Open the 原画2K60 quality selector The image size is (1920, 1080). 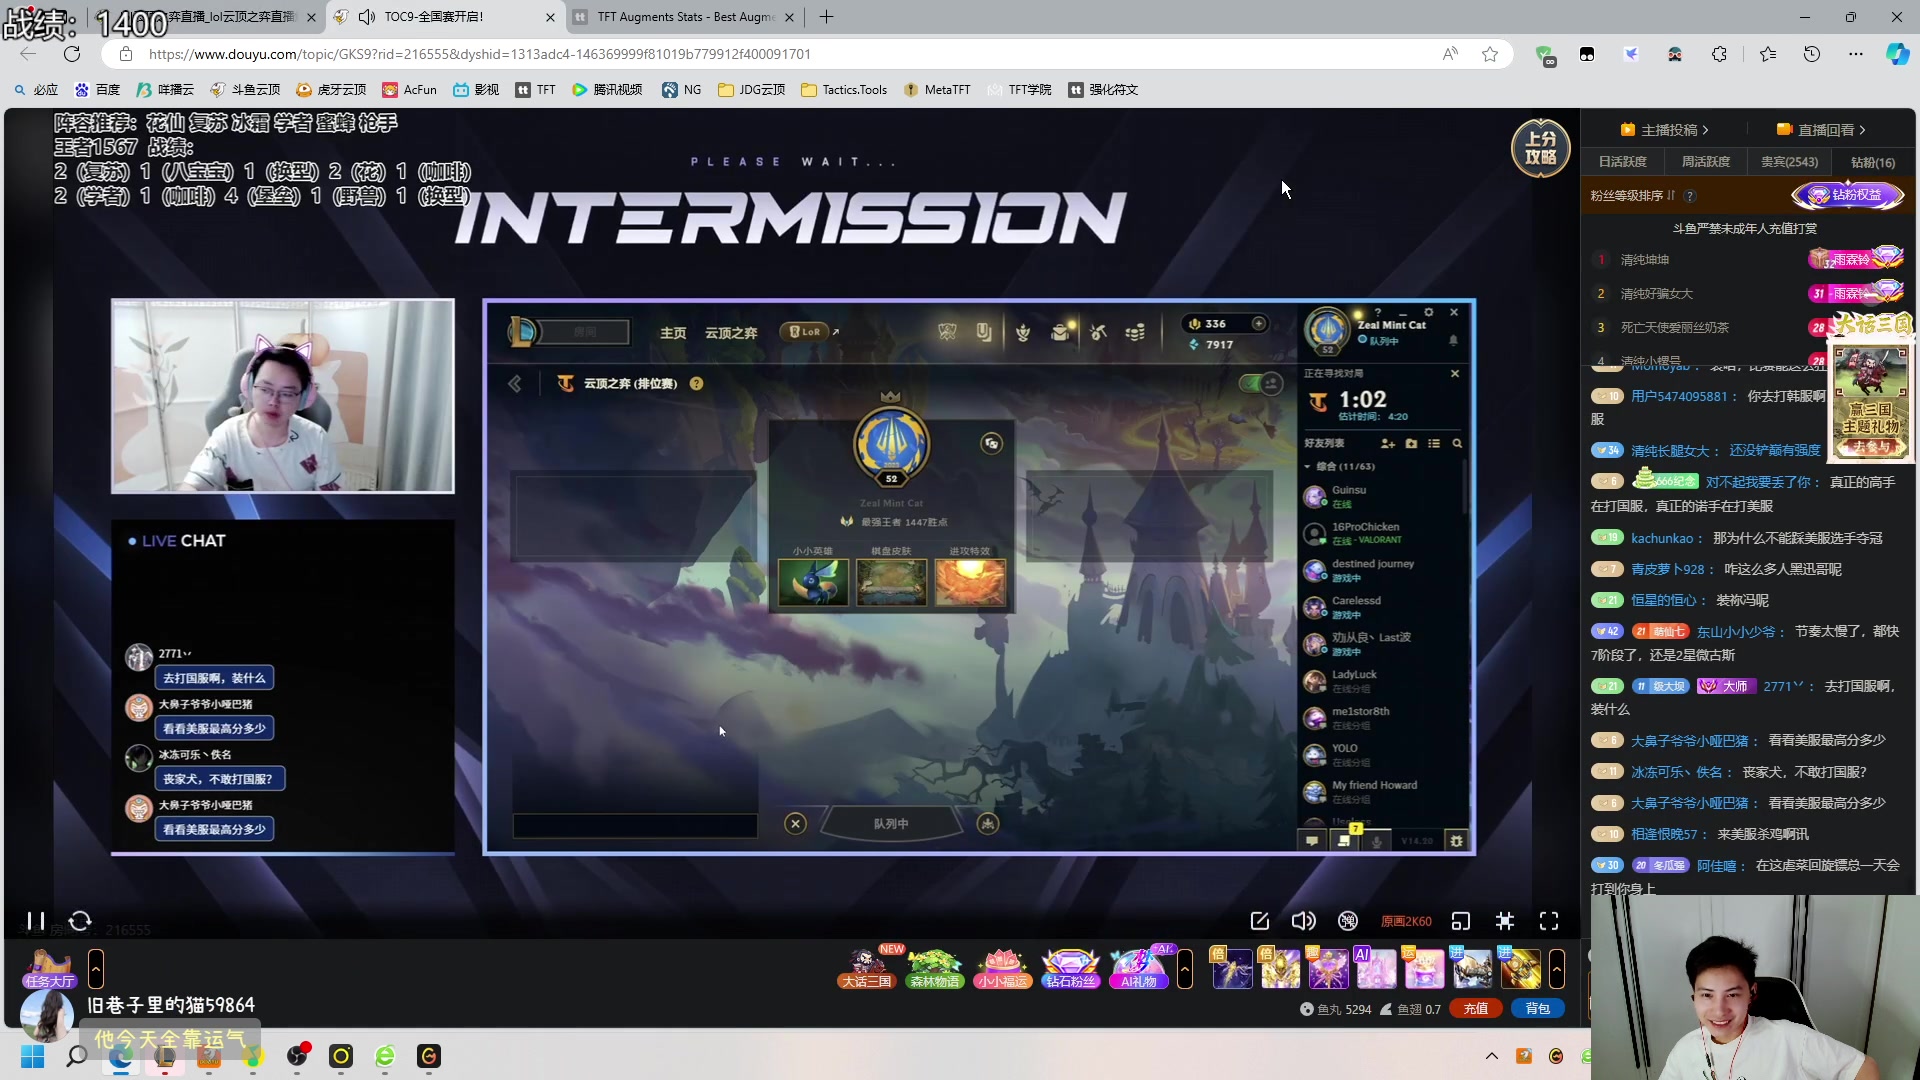point(1406,921)
